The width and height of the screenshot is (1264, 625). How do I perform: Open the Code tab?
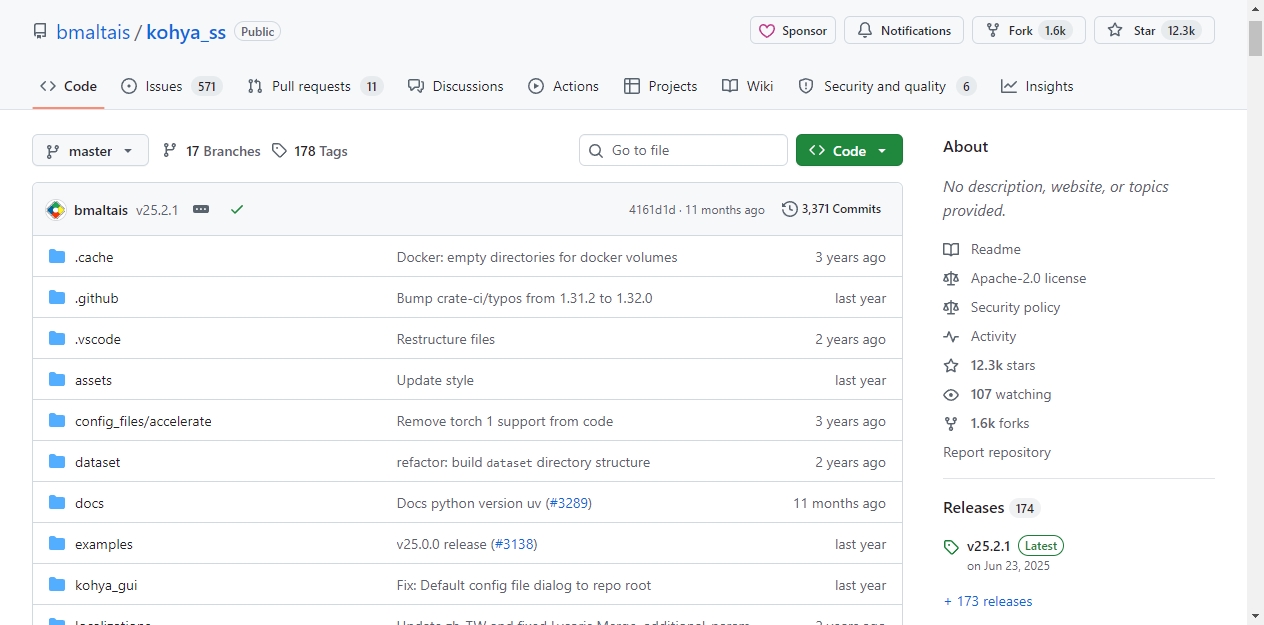[68, 86]
